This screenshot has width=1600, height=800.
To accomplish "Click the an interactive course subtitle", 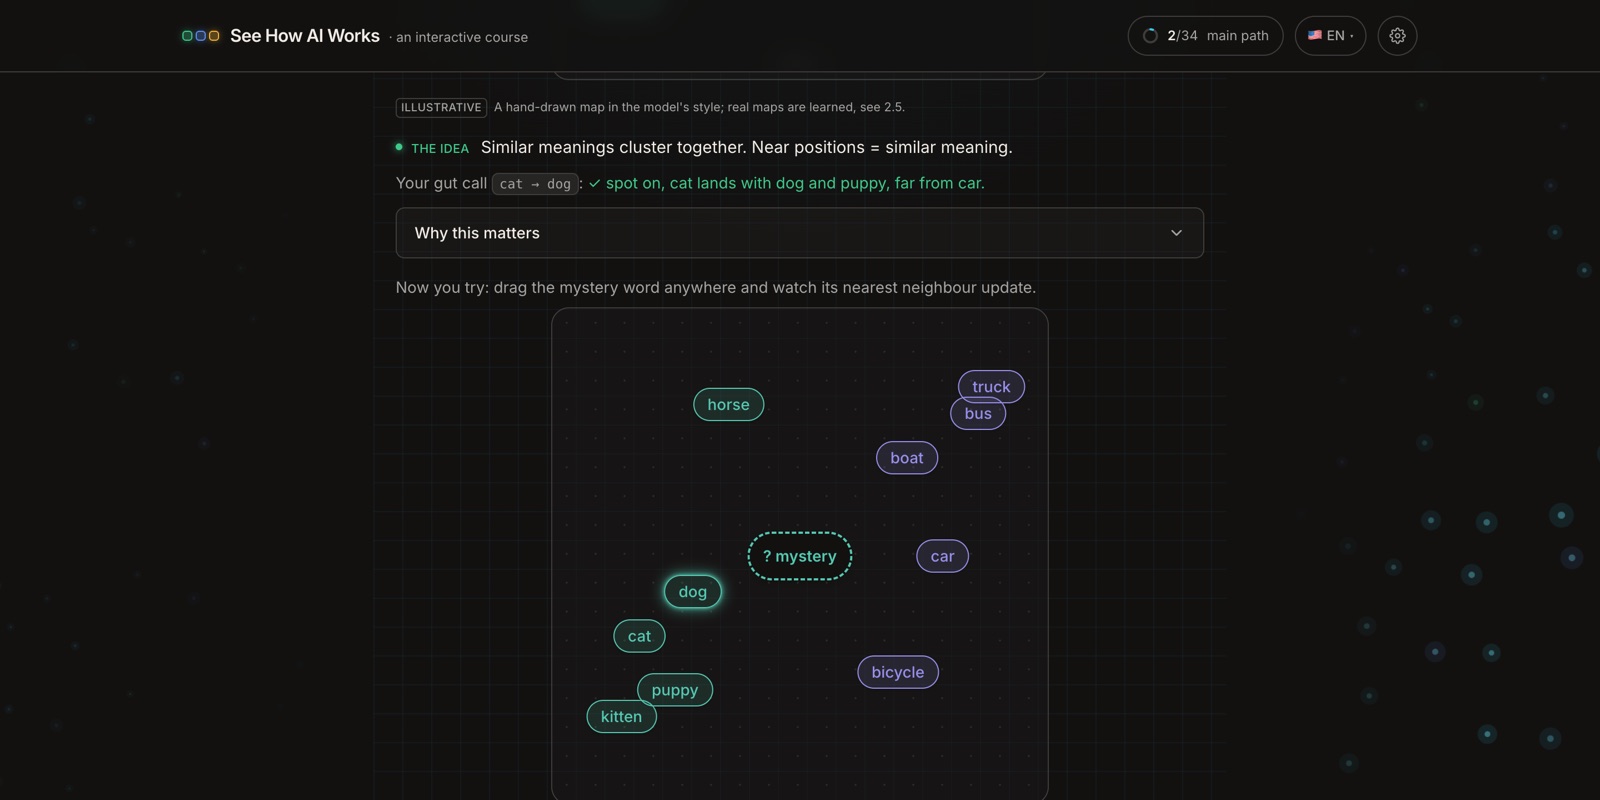I will [462, 37].
